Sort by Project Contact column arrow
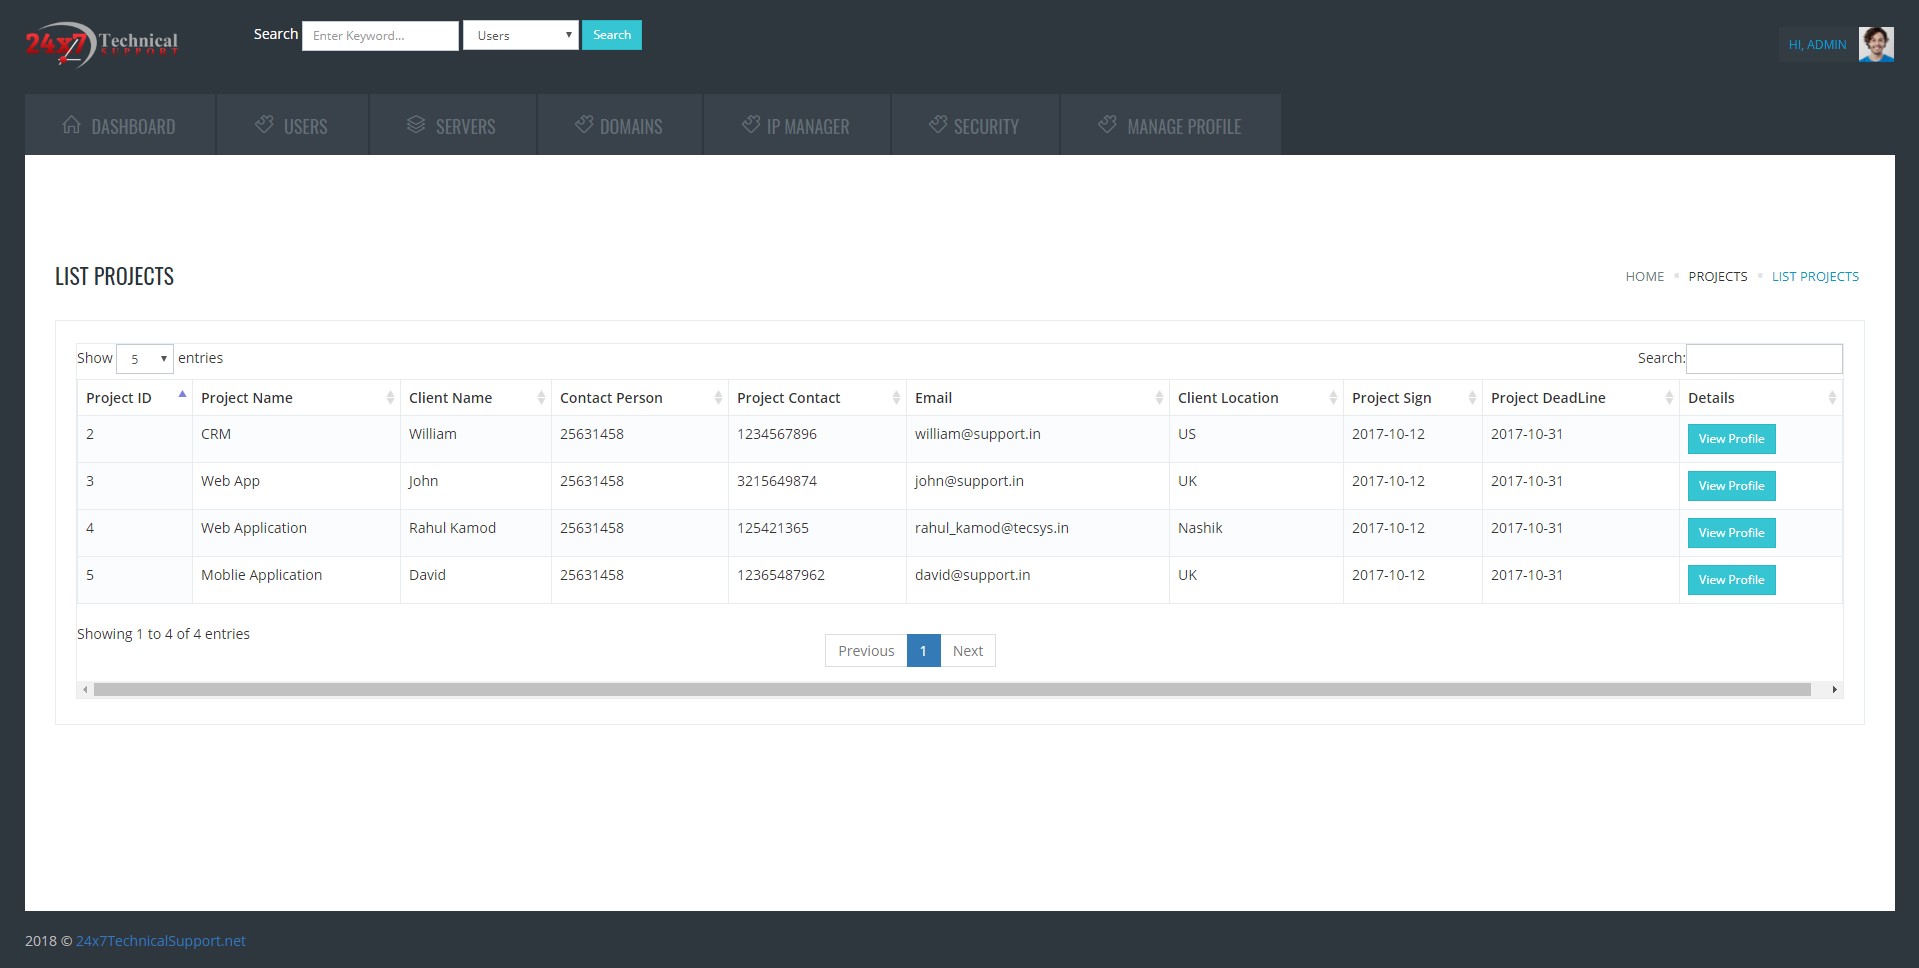 (x=896, y=398)
